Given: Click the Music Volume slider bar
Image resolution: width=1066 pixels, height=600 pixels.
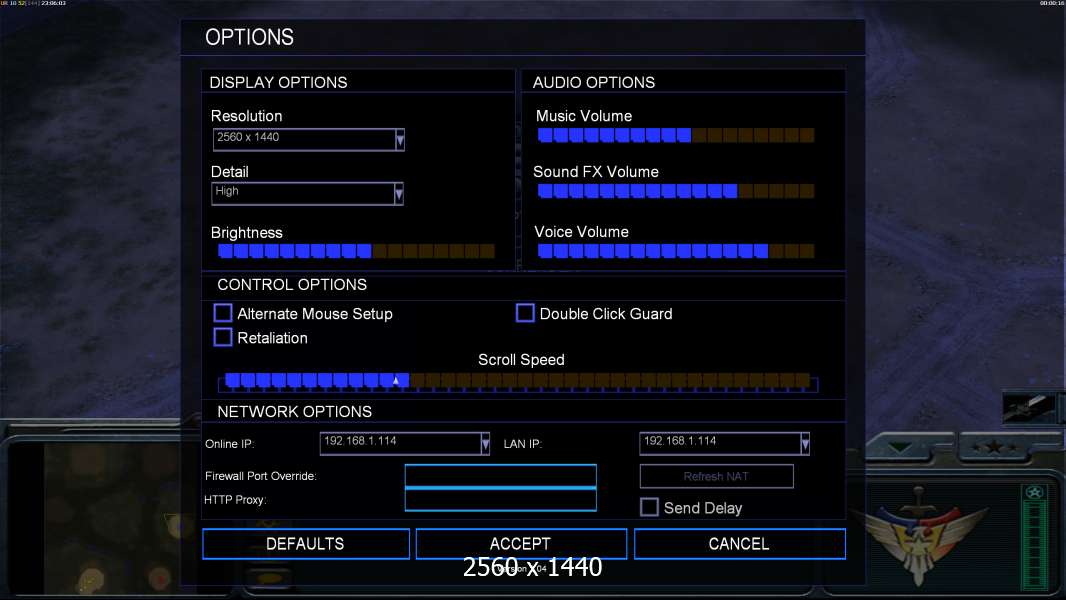Looking at the screenshot, I should [675, 135].
